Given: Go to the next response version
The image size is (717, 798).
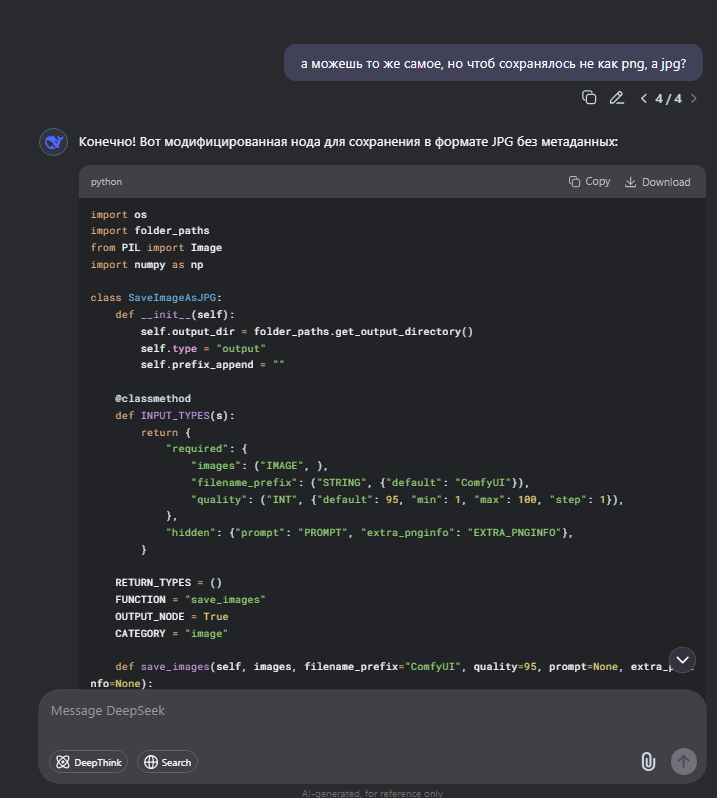Looking at the screenshot, I should (693, 98).
